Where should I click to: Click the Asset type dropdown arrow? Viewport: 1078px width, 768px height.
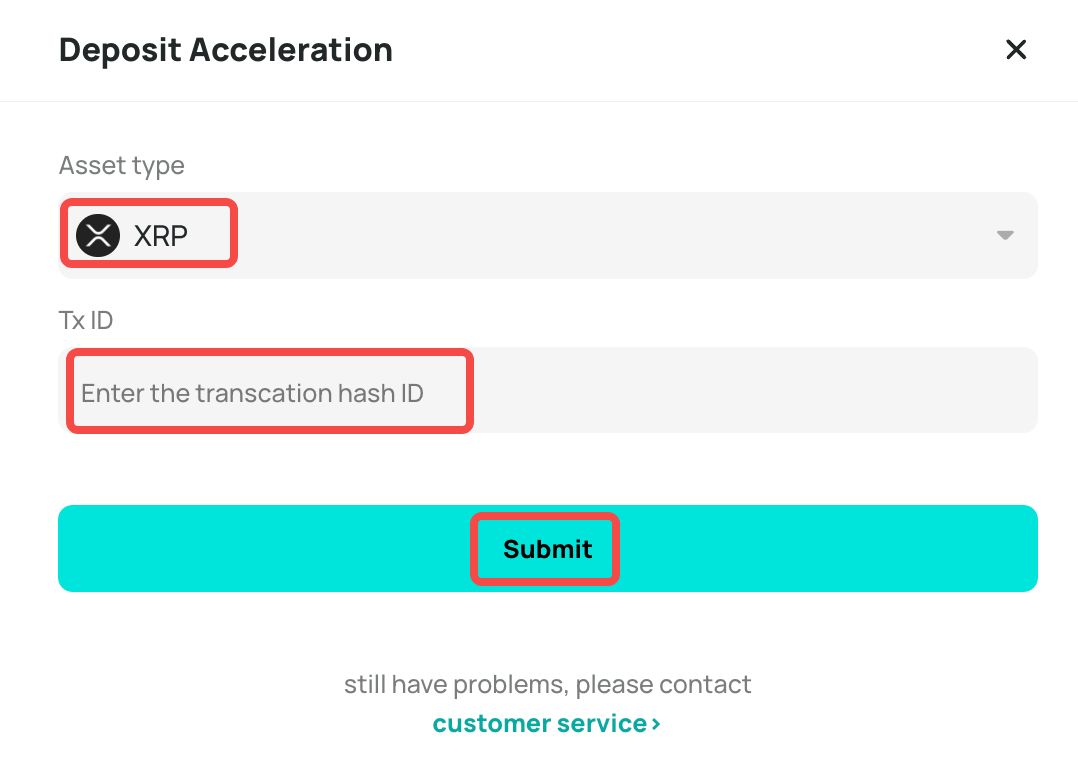(x=1005, y=236)
